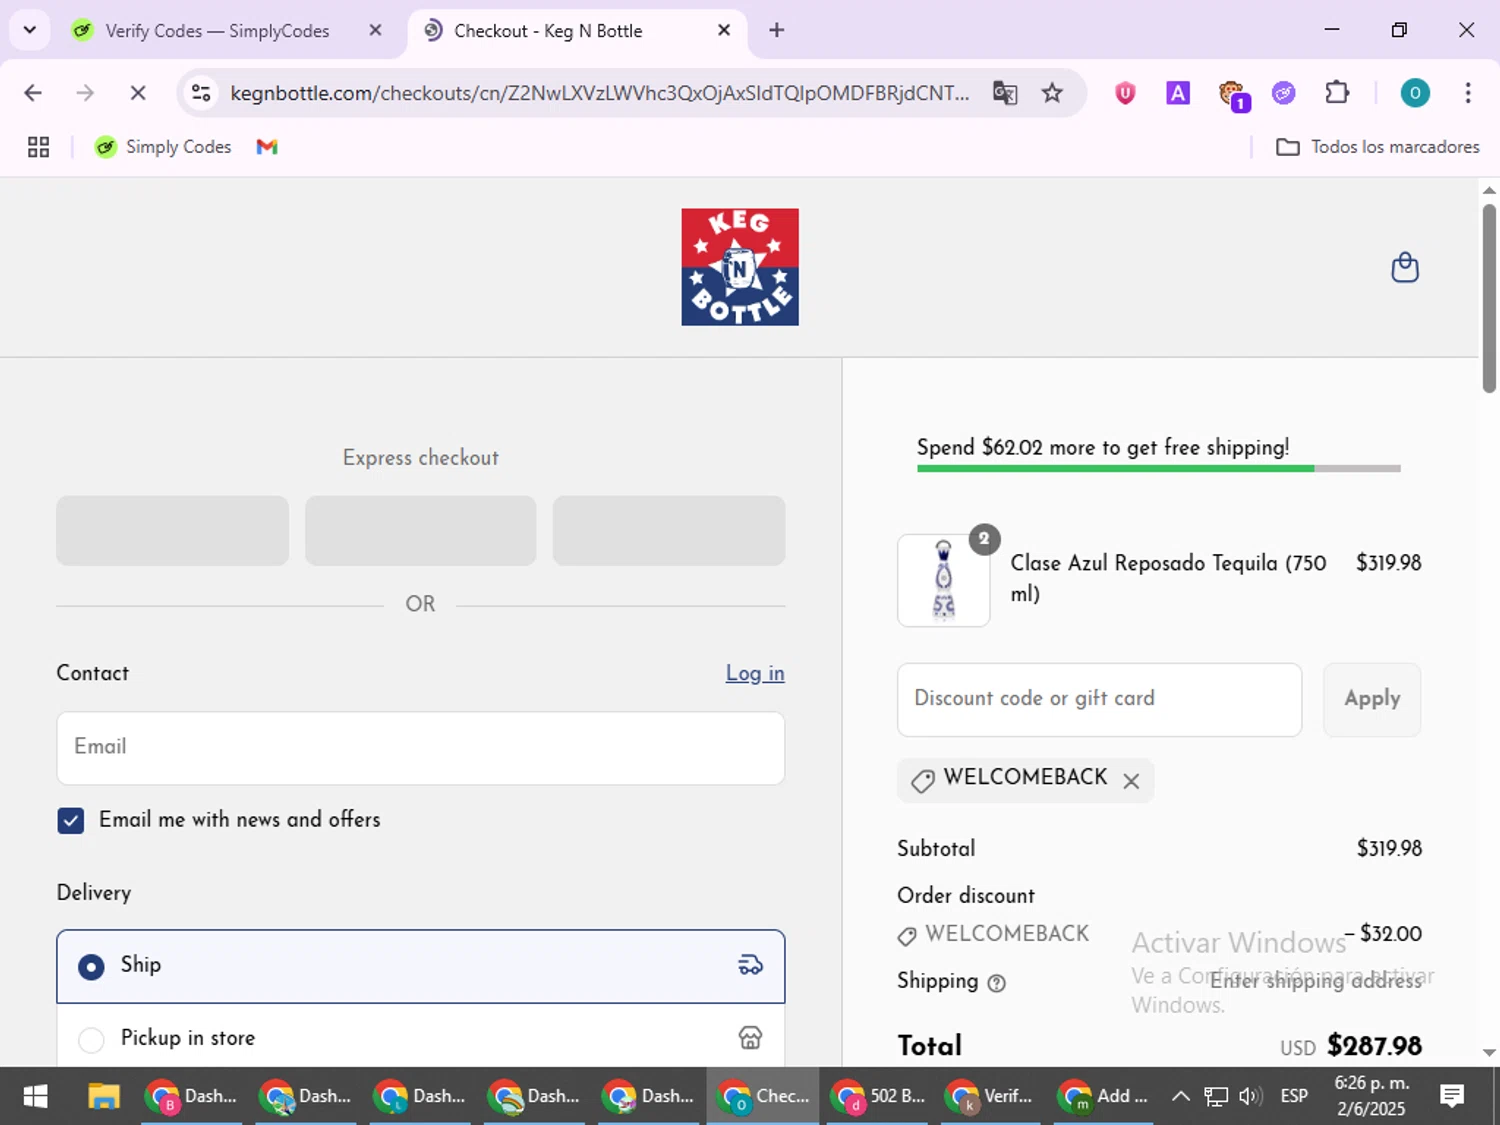Open the apps grid in bookmarks bar

tap(38, 147)
